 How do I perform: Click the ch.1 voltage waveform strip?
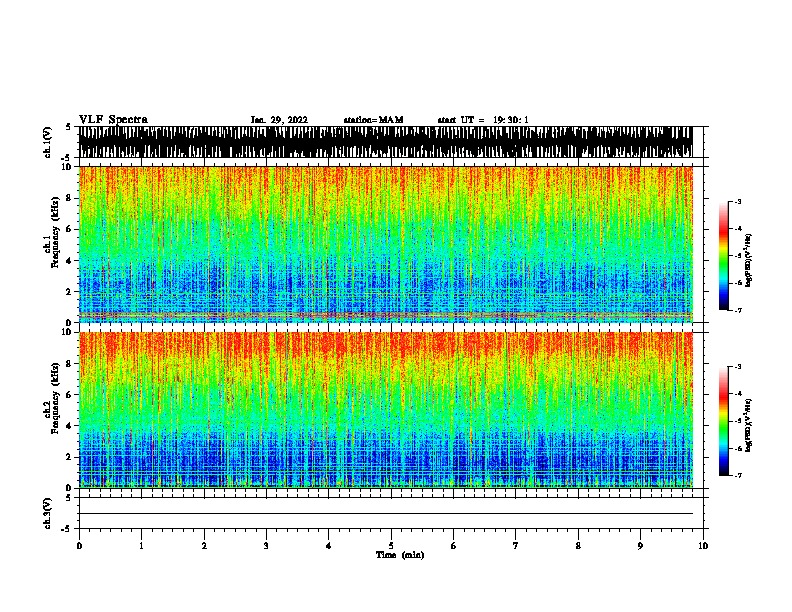point(386,142)
